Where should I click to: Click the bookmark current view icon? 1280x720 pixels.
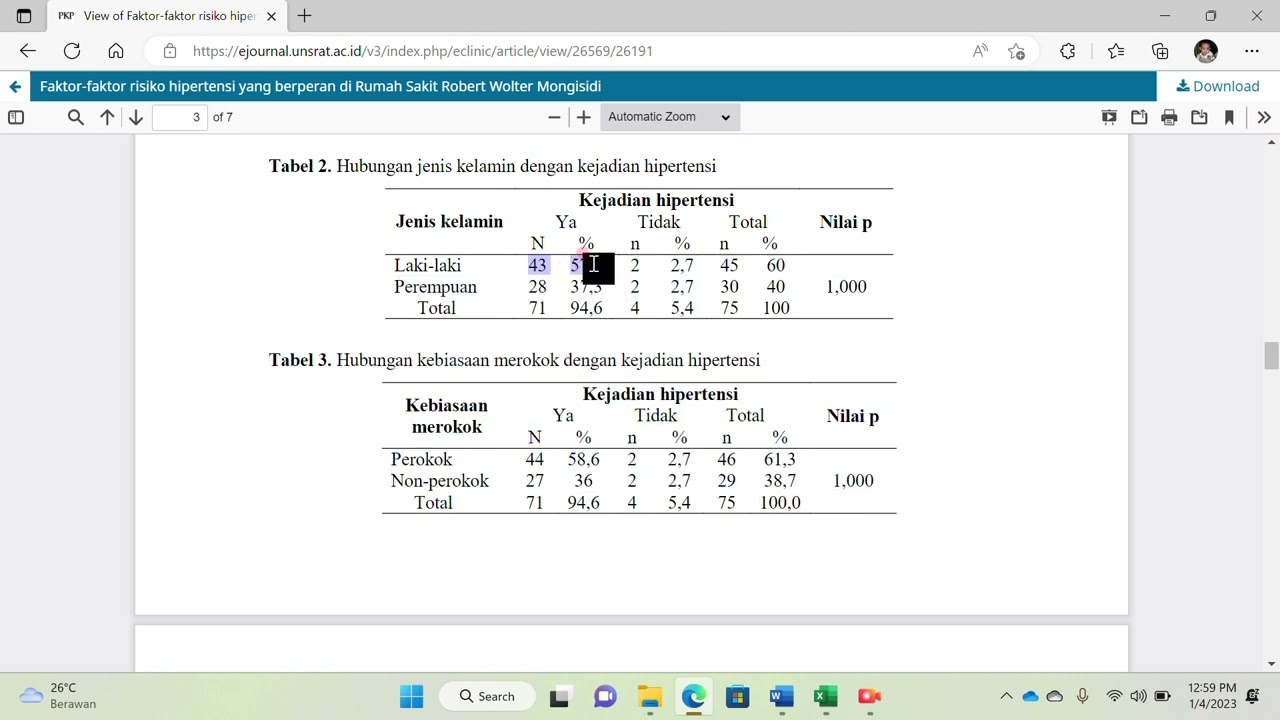coord(1229,117)
